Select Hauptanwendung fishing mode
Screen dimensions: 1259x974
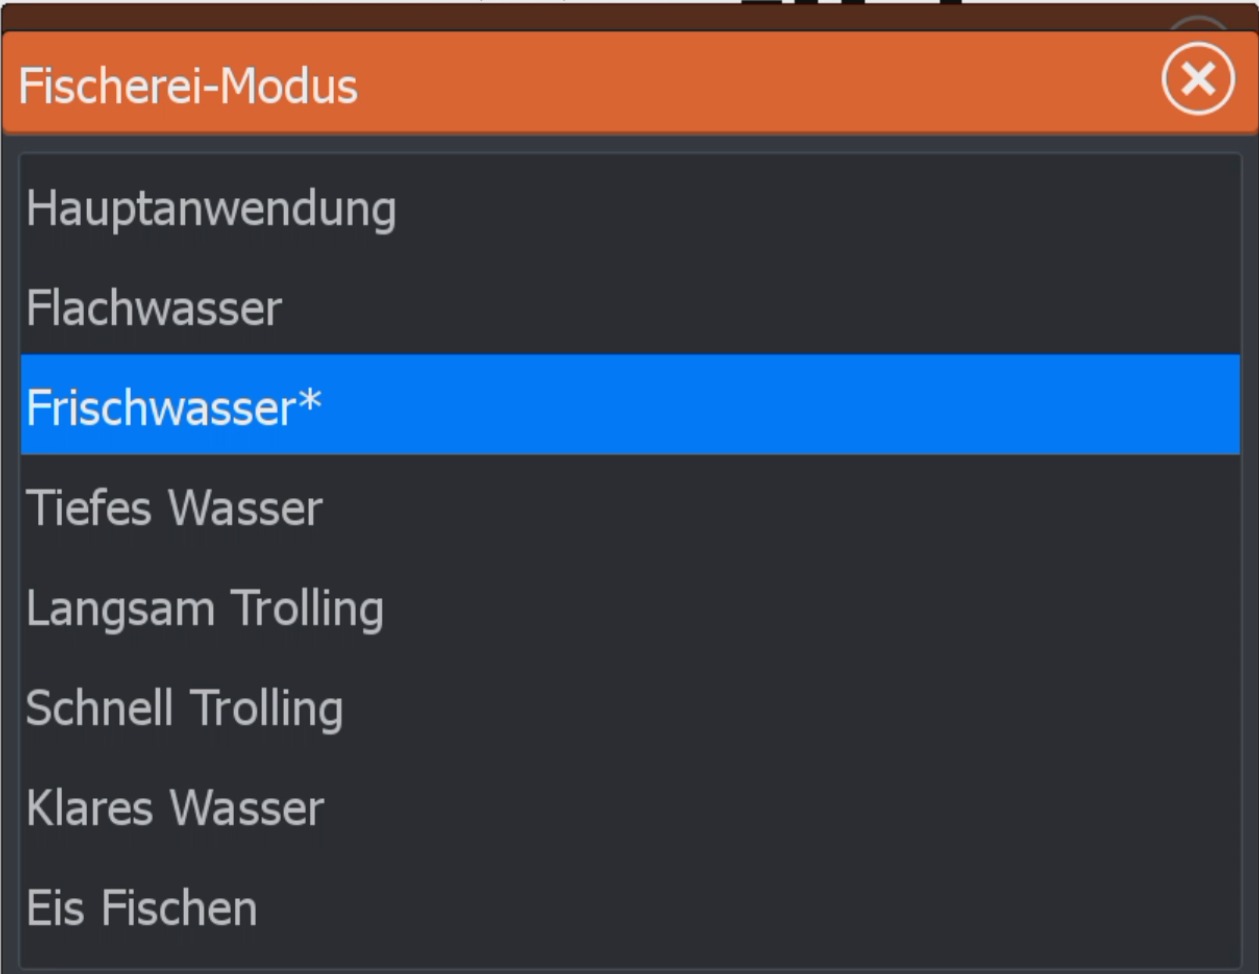point(211,209)
